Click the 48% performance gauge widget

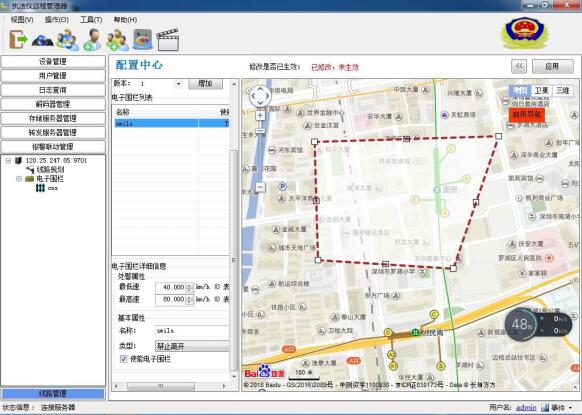[521, 324]
